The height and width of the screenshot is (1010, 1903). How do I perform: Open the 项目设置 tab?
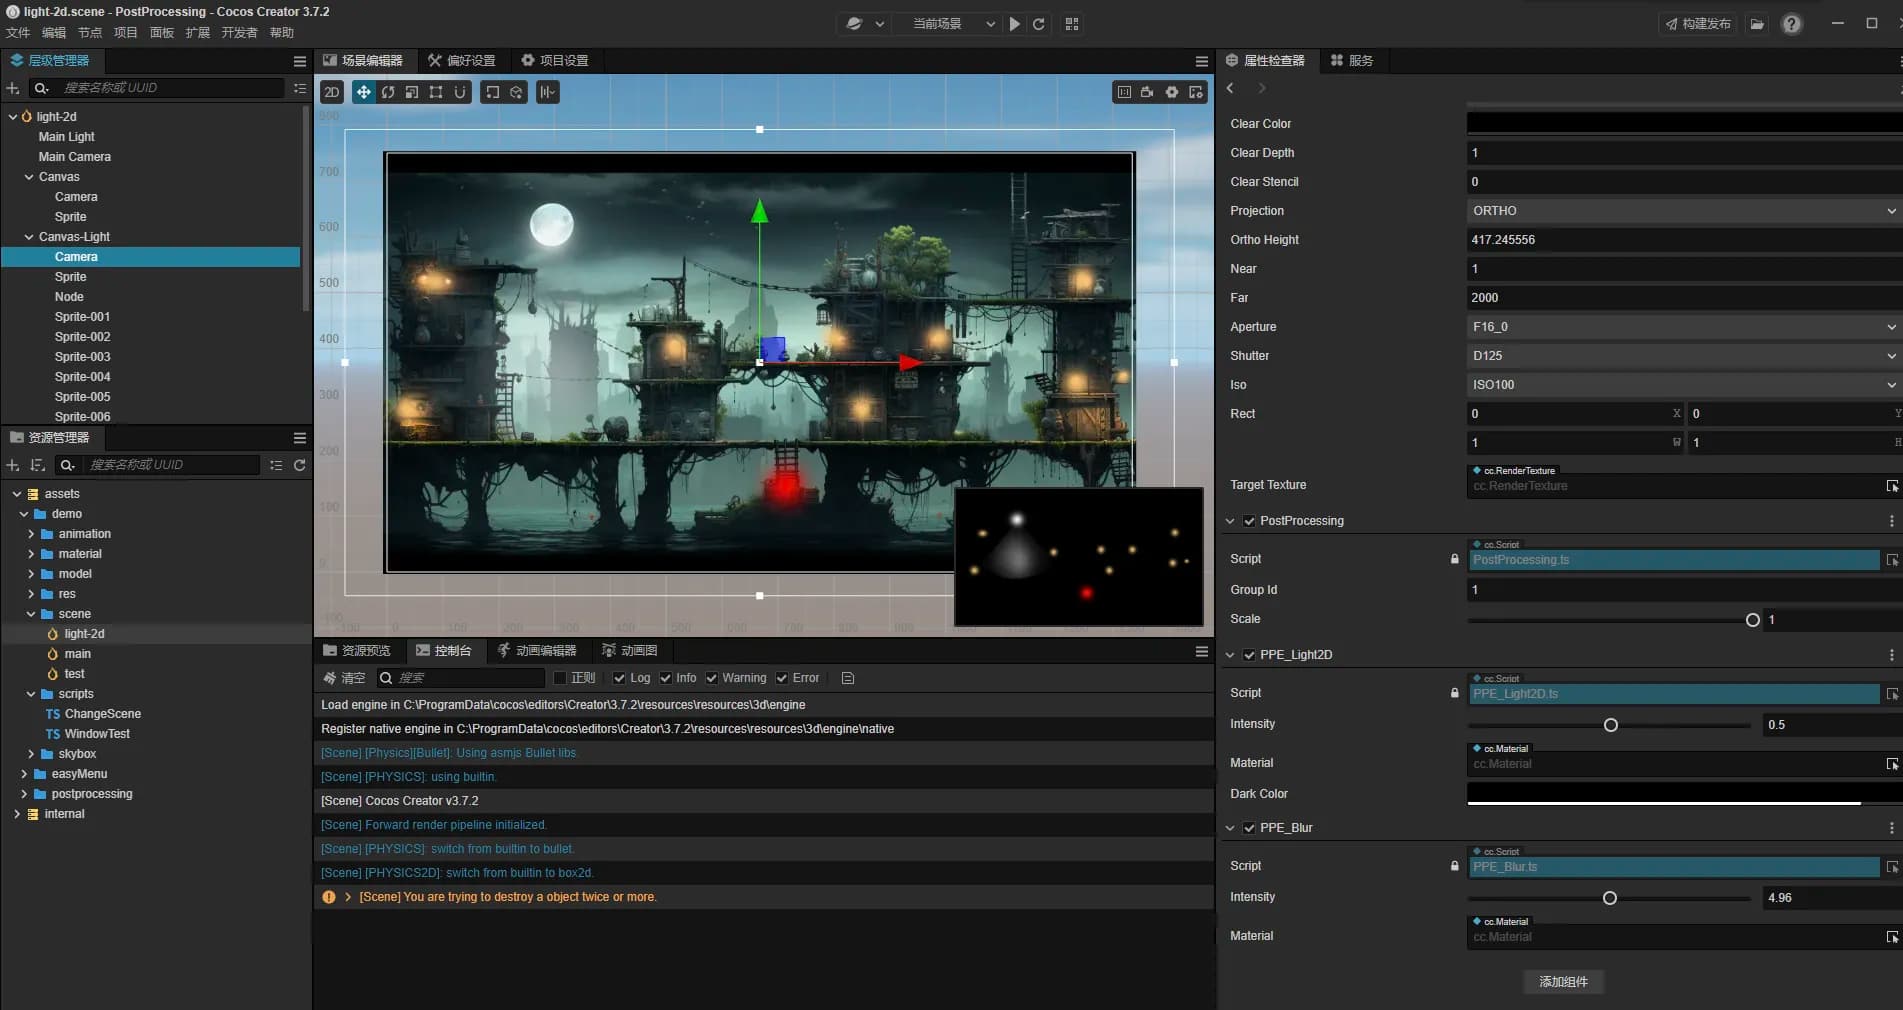point(555,61)
